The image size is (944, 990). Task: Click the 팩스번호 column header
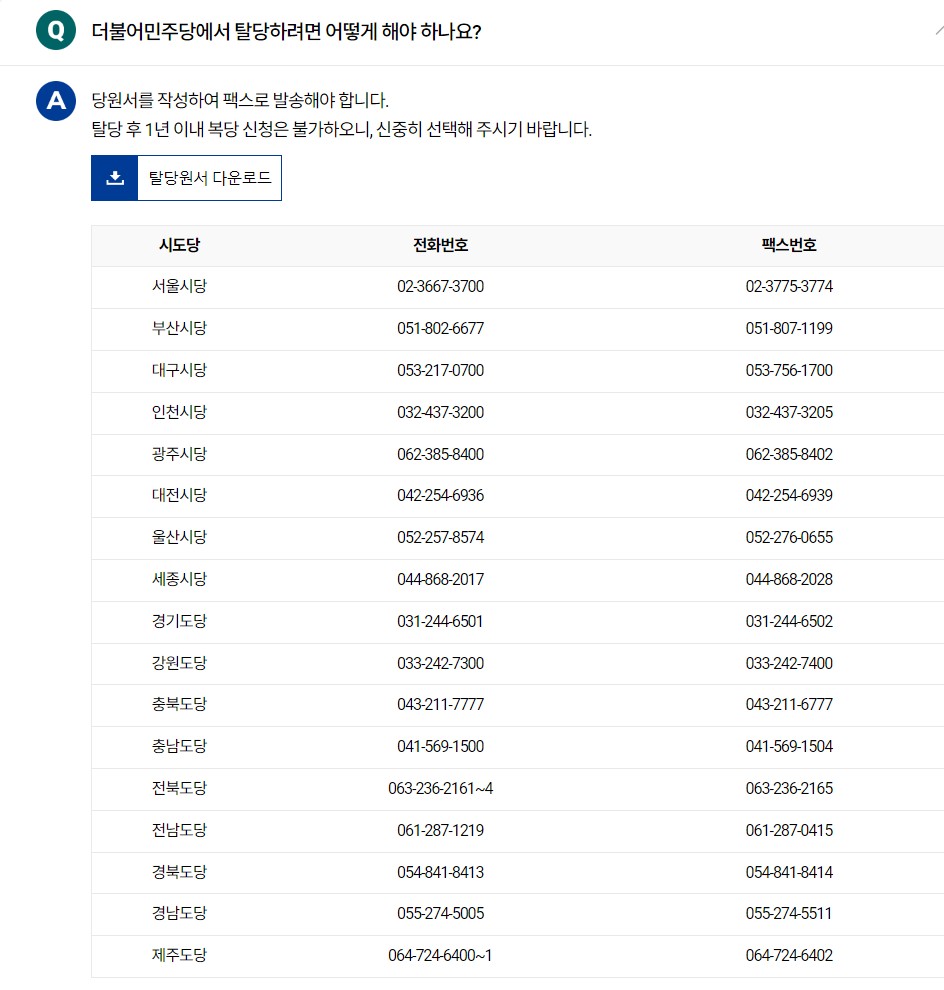click(789, 245)
